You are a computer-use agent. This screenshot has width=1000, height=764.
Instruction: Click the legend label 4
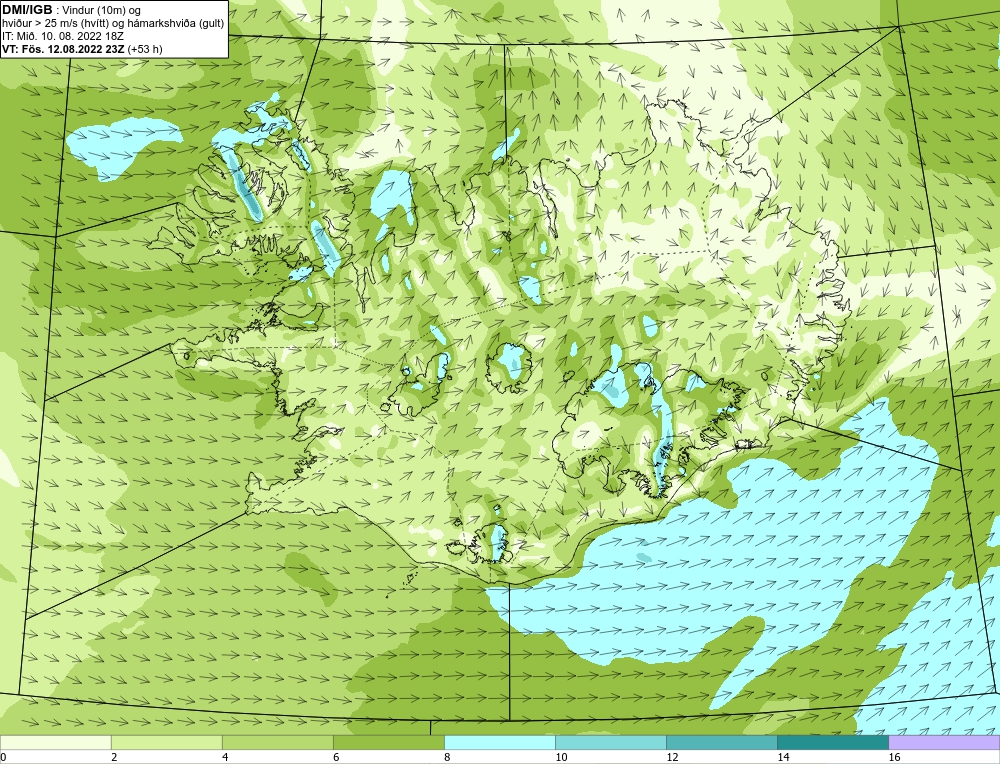(x=225, y=757)
